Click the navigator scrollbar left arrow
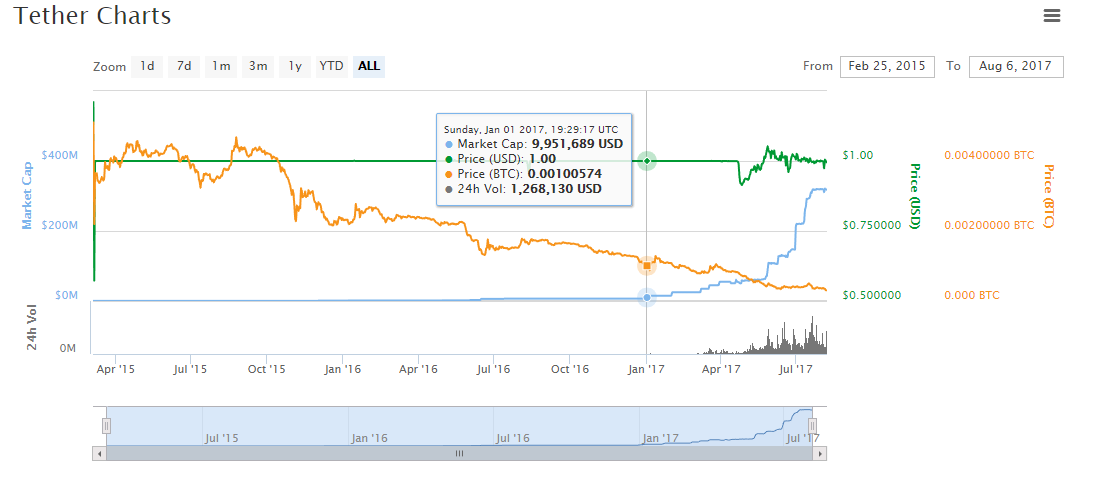The width and height of the screenshot is (1116, 477). (100, 453)
